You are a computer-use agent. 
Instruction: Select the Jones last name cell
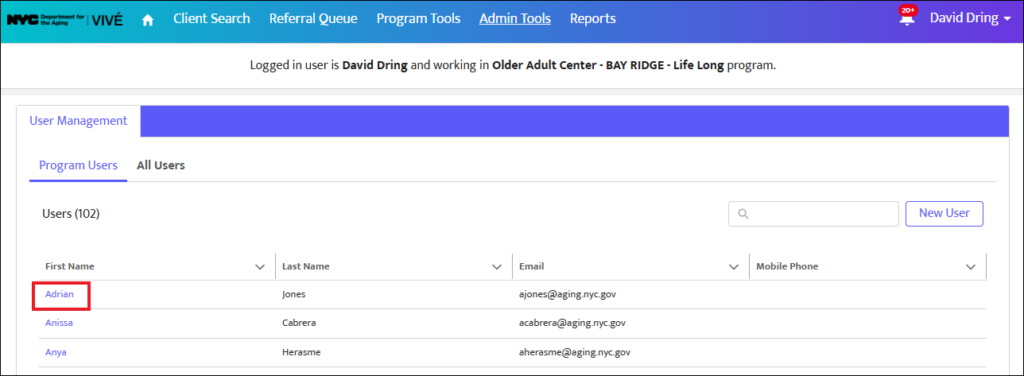coord(294,294)
